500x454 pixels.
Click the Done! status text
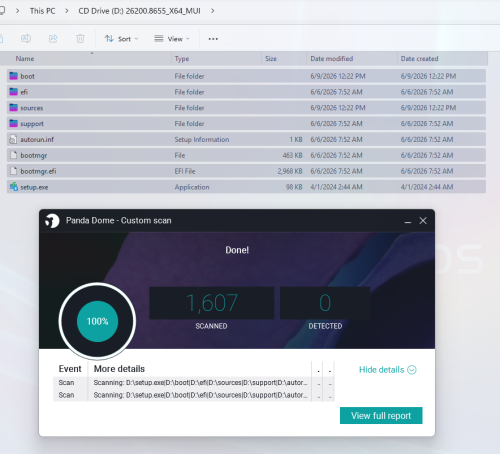237,250
